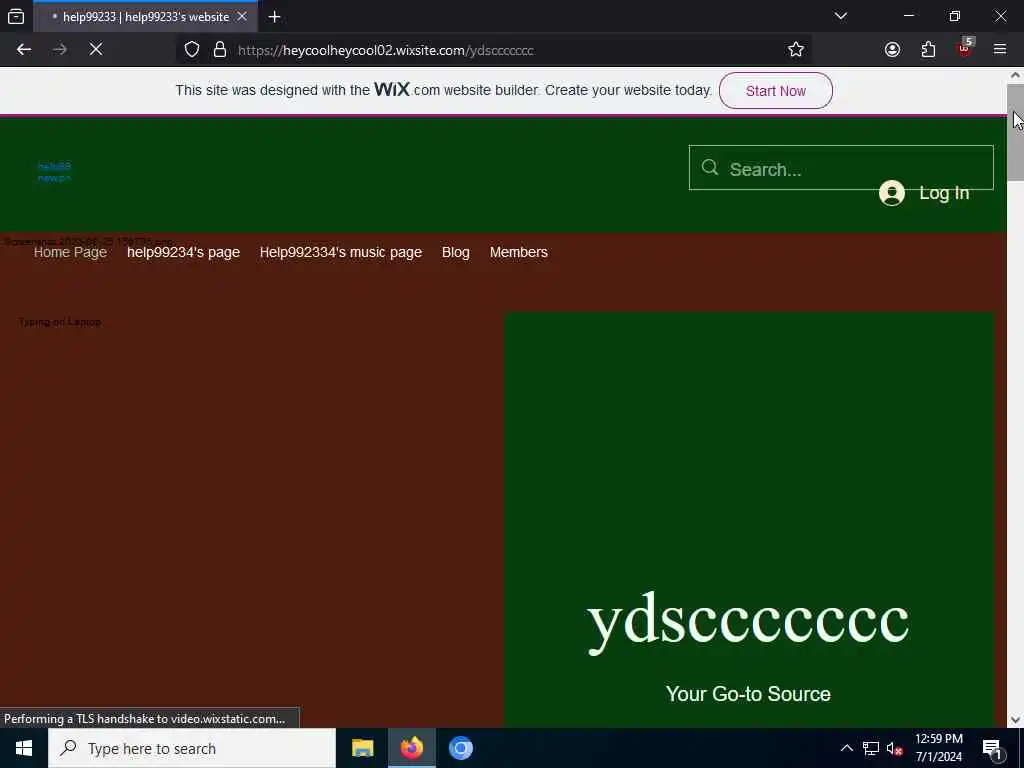This screenshot has width=1024, height=768.
Task: Open the Chromium taskbar icon
Action: point(460,748)
